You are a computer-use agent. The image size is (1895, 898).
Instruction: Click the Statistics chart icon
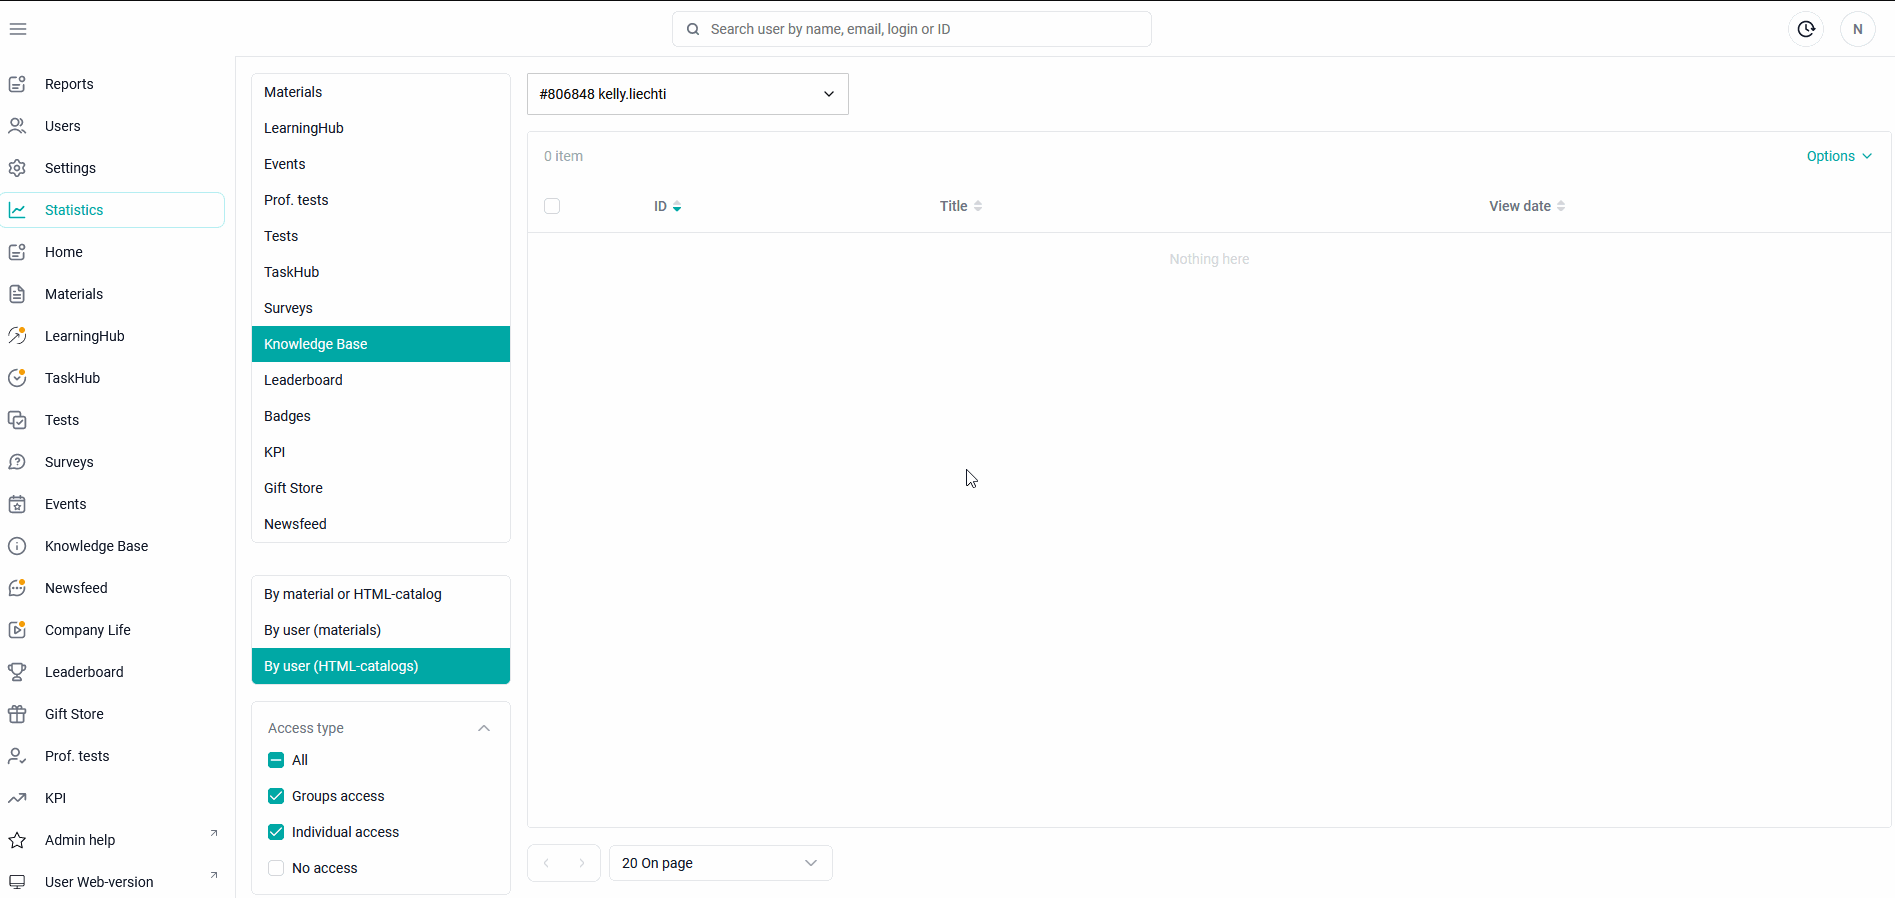(17, 210)
